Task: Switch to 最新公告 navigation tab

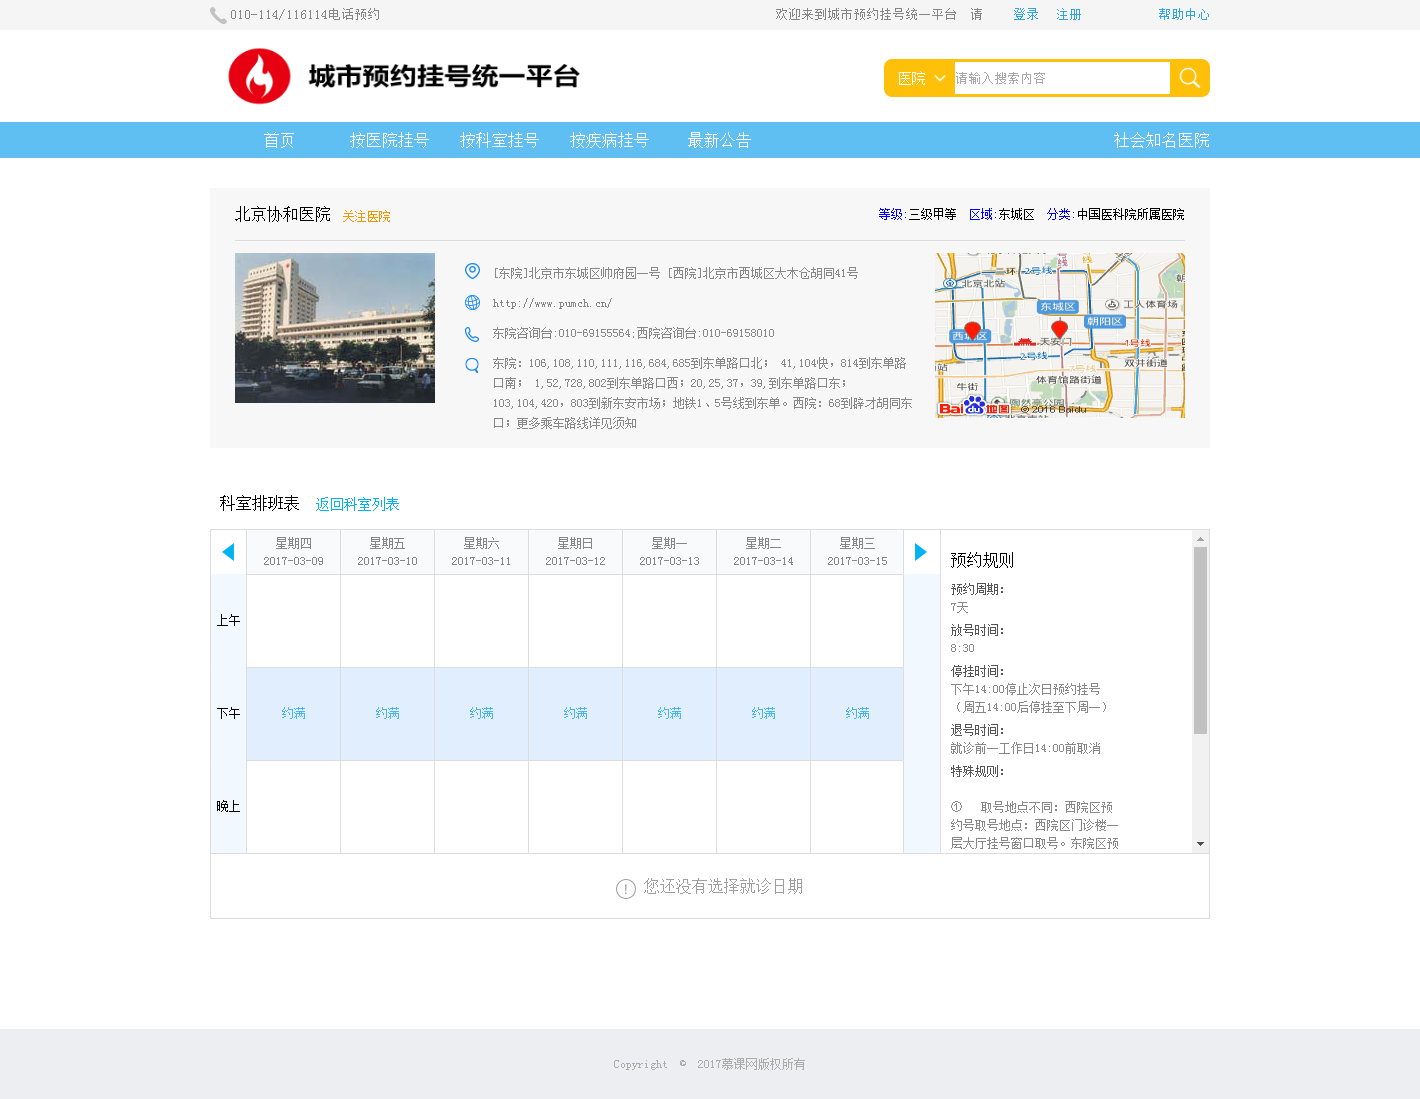Action: [x=717, y=140]
